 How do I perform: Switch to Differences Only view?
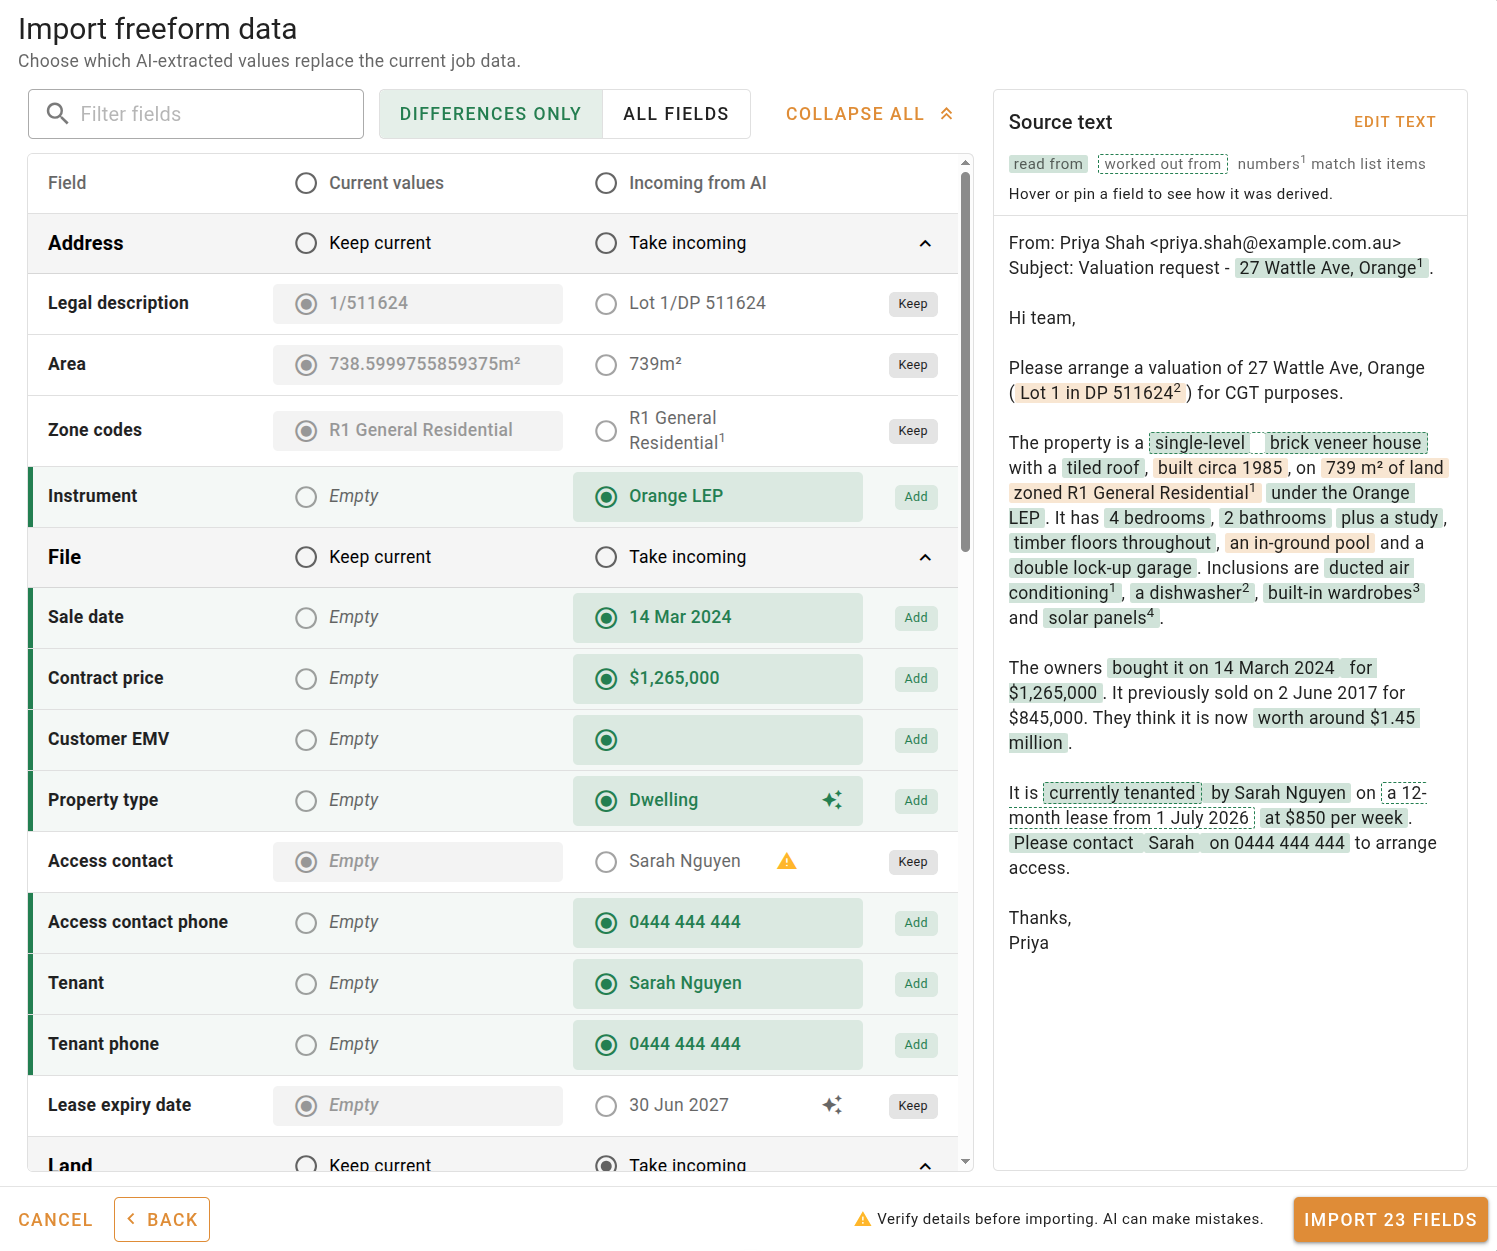coord(491,114)
